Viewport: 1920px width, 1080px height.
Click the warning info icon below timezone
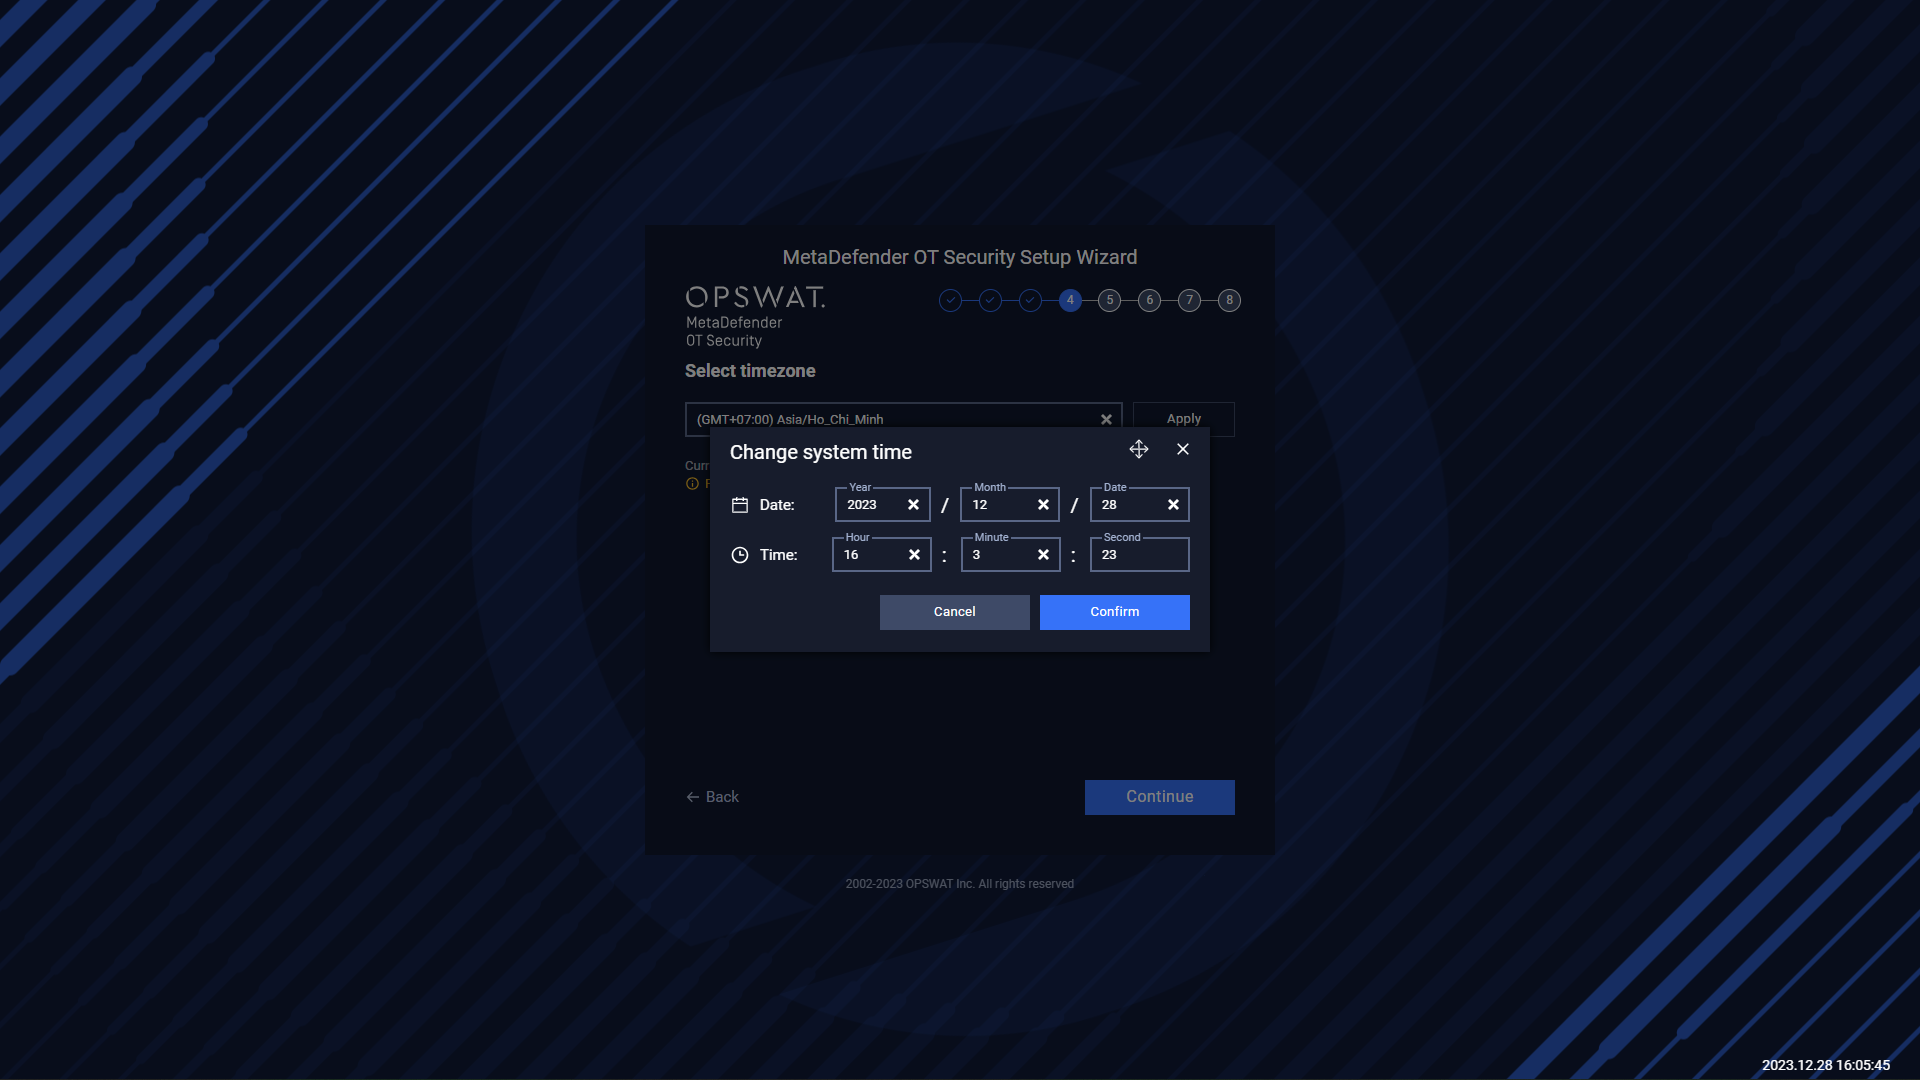tap(692, 484)
